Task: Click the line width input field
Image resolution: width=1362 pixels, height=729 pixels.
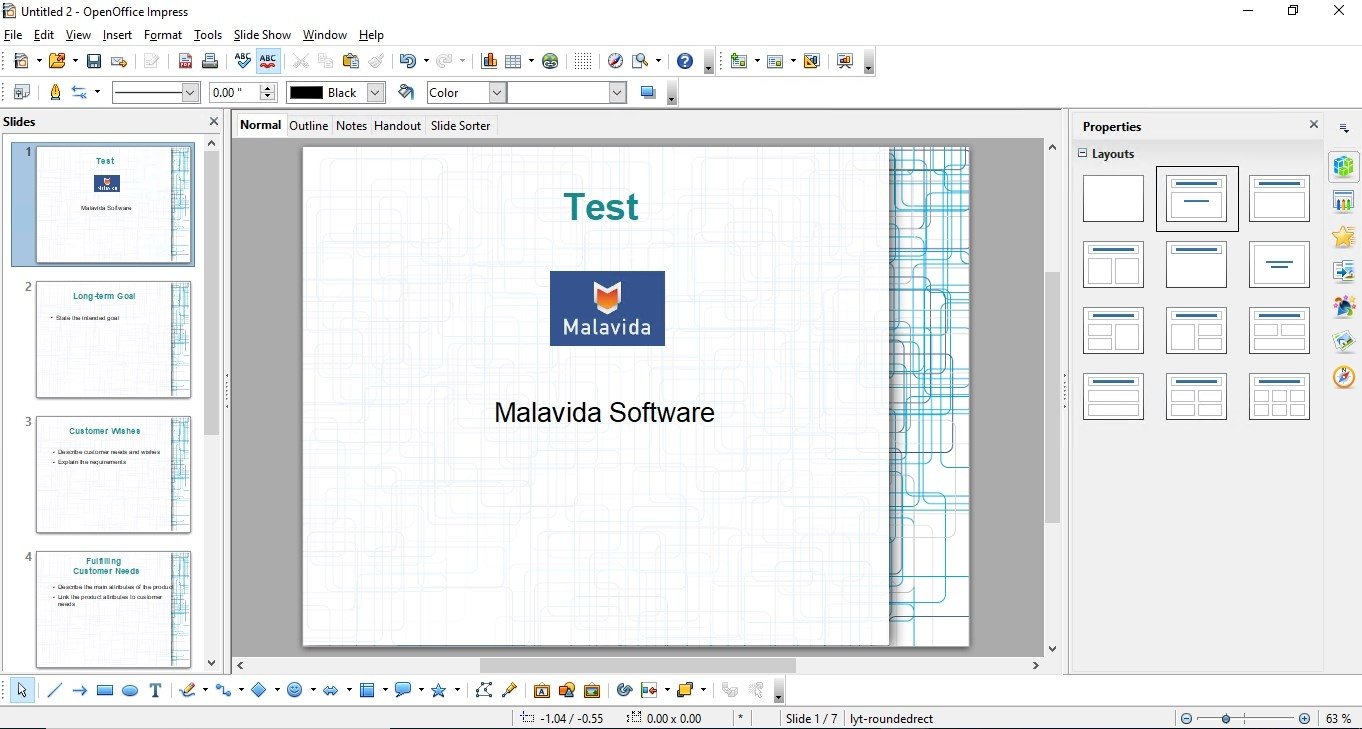Action: pyautogui.click(x=234, y=92)
